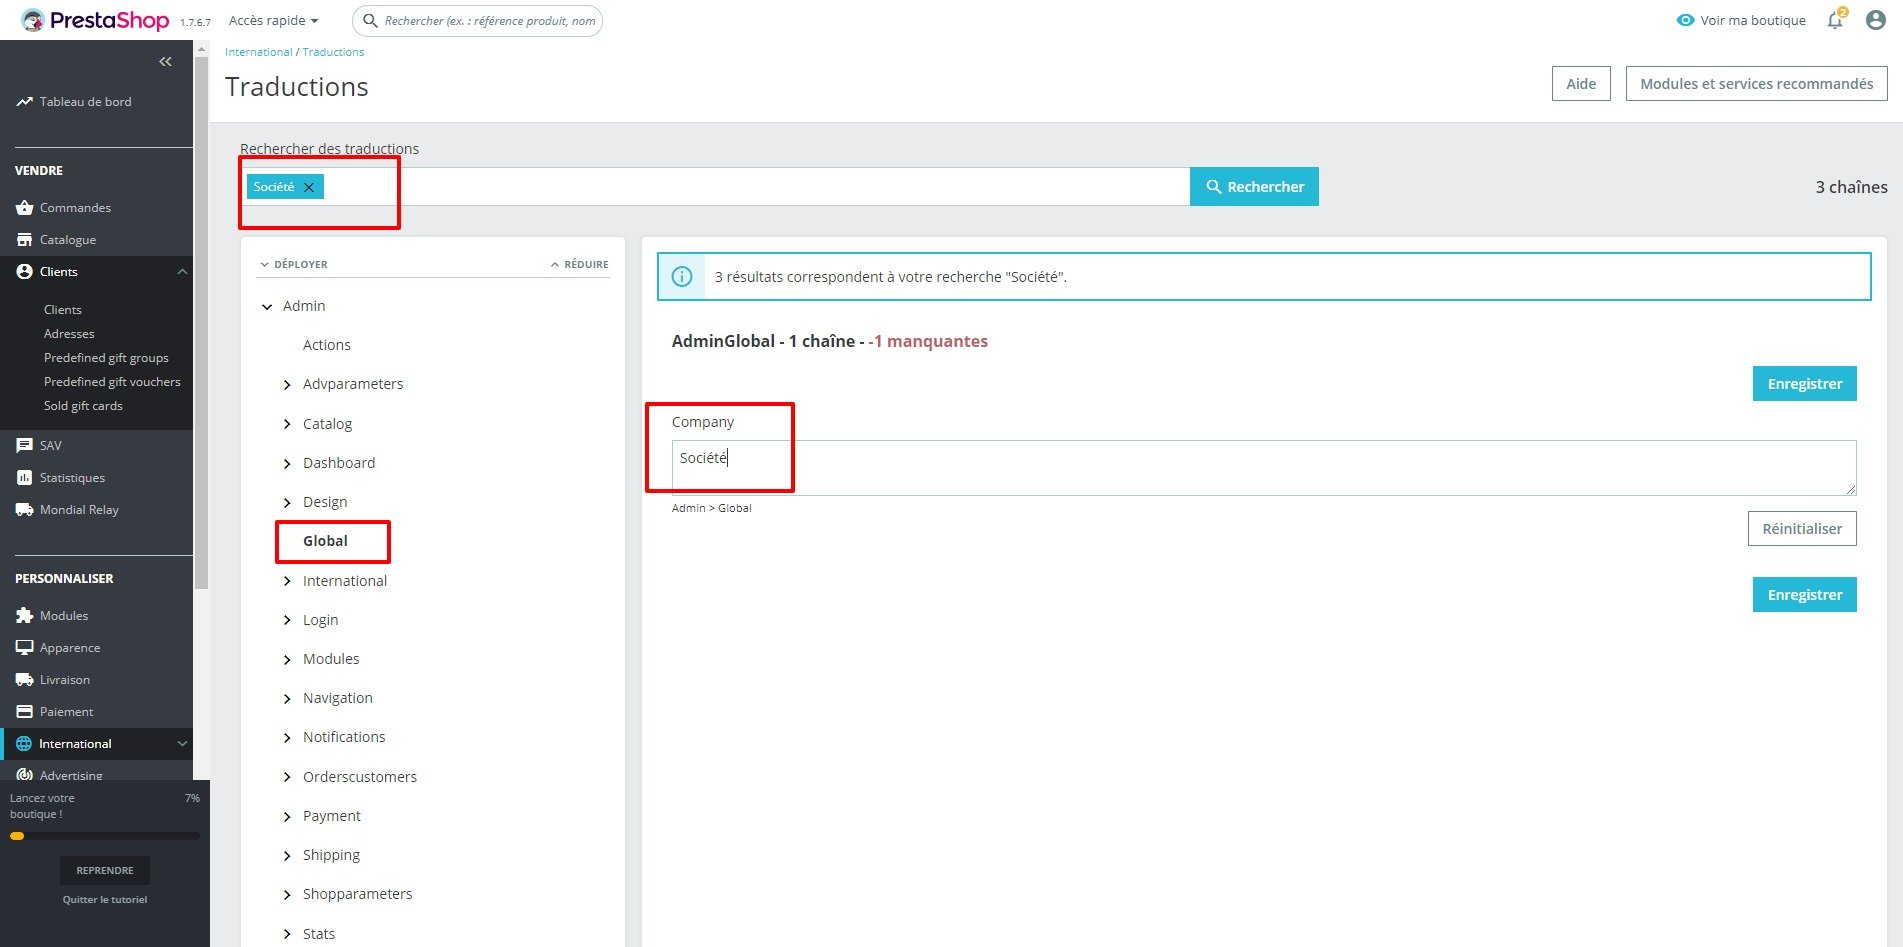Click the Commandes basket icon
Image resolution: width=1903 pixels, height=947 pixels.
24,208
